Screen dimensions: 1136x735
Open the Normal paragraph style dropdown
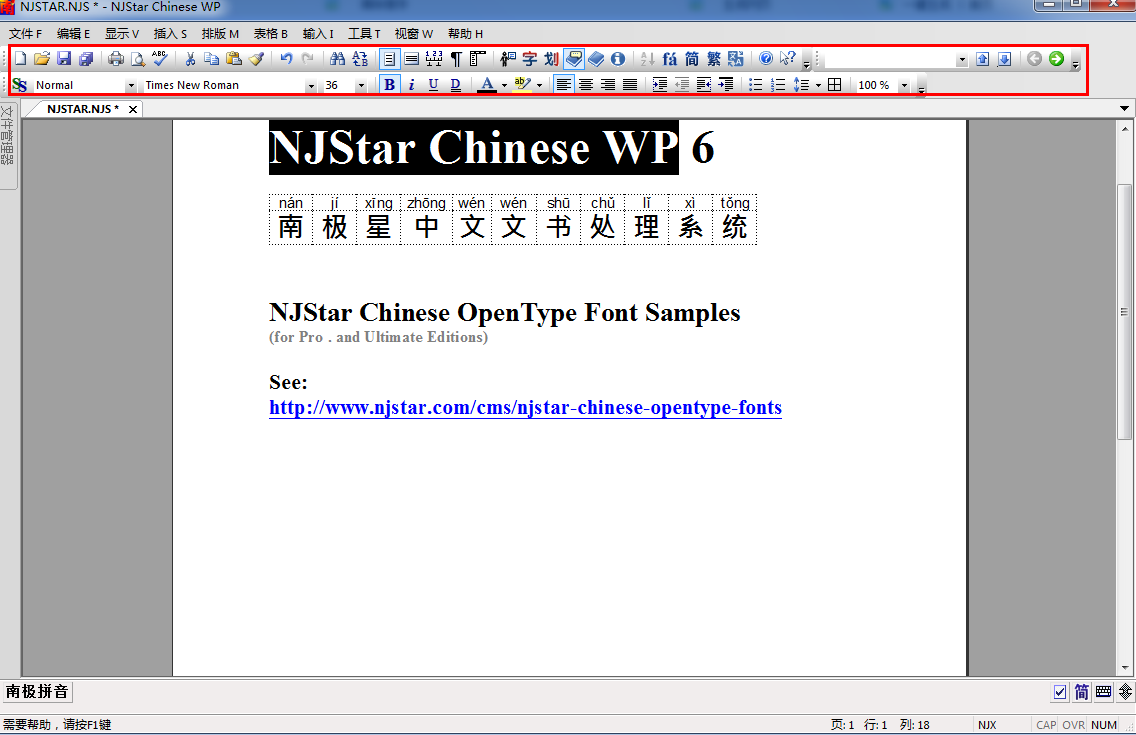click(x=130, y=86)
